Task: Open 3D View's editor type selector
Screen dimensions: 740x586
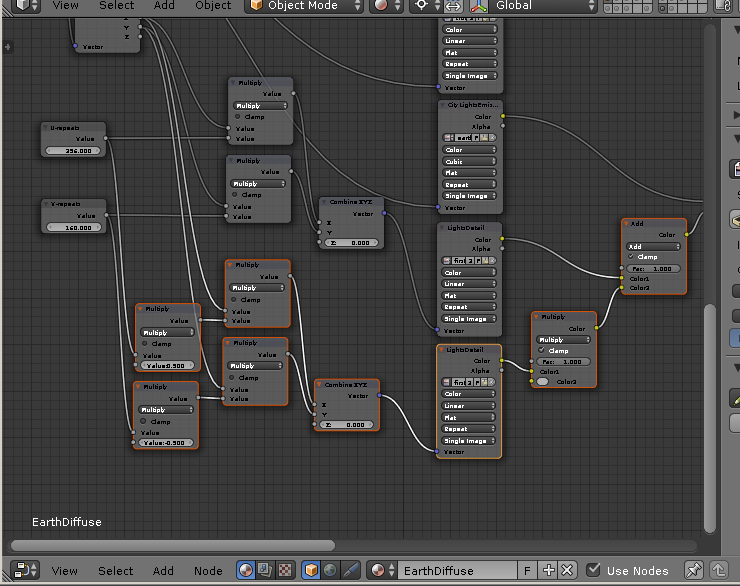Action: [25, 6]
